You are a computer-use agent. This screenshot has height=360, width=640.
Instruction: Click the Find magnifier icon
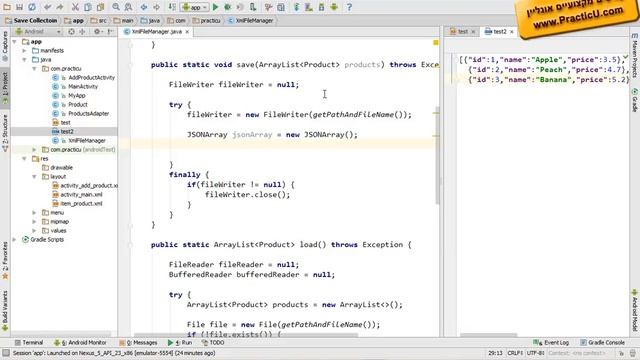[x=116, y=7]
